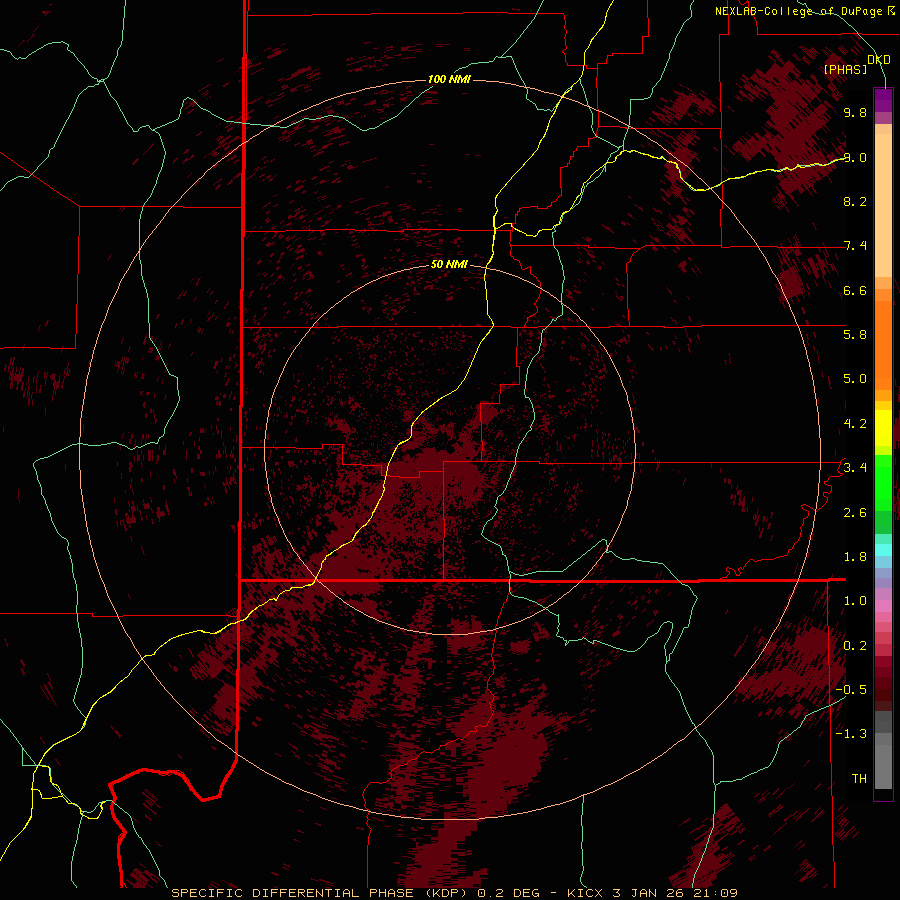Click the 5.8 value on color scale
The width and height of the screenshot is (900, 900).
tap(855, 335)
